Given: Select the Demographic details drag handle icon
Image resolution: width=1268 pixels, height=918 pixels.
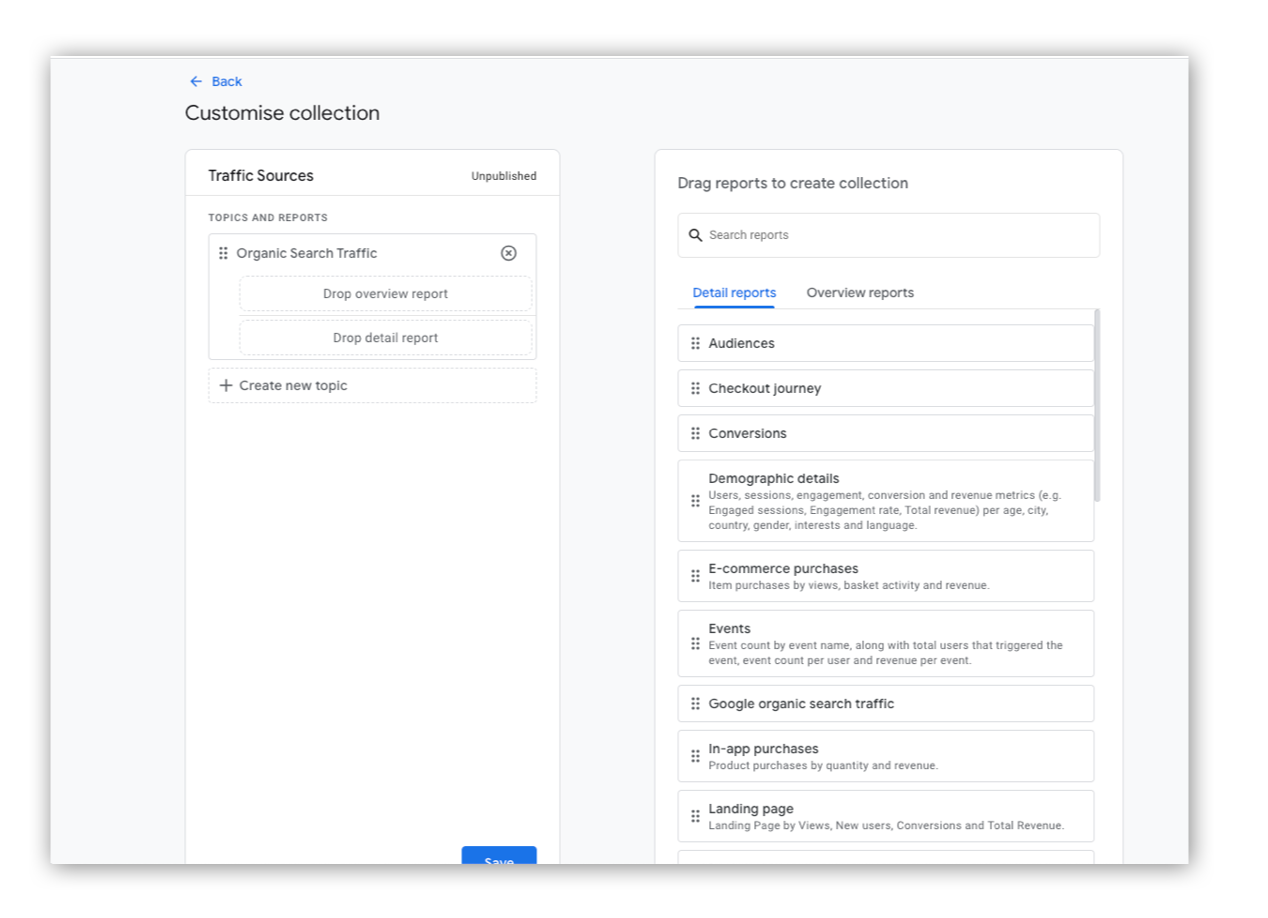Looking at the screenshot, I should [x=695, y=500].
